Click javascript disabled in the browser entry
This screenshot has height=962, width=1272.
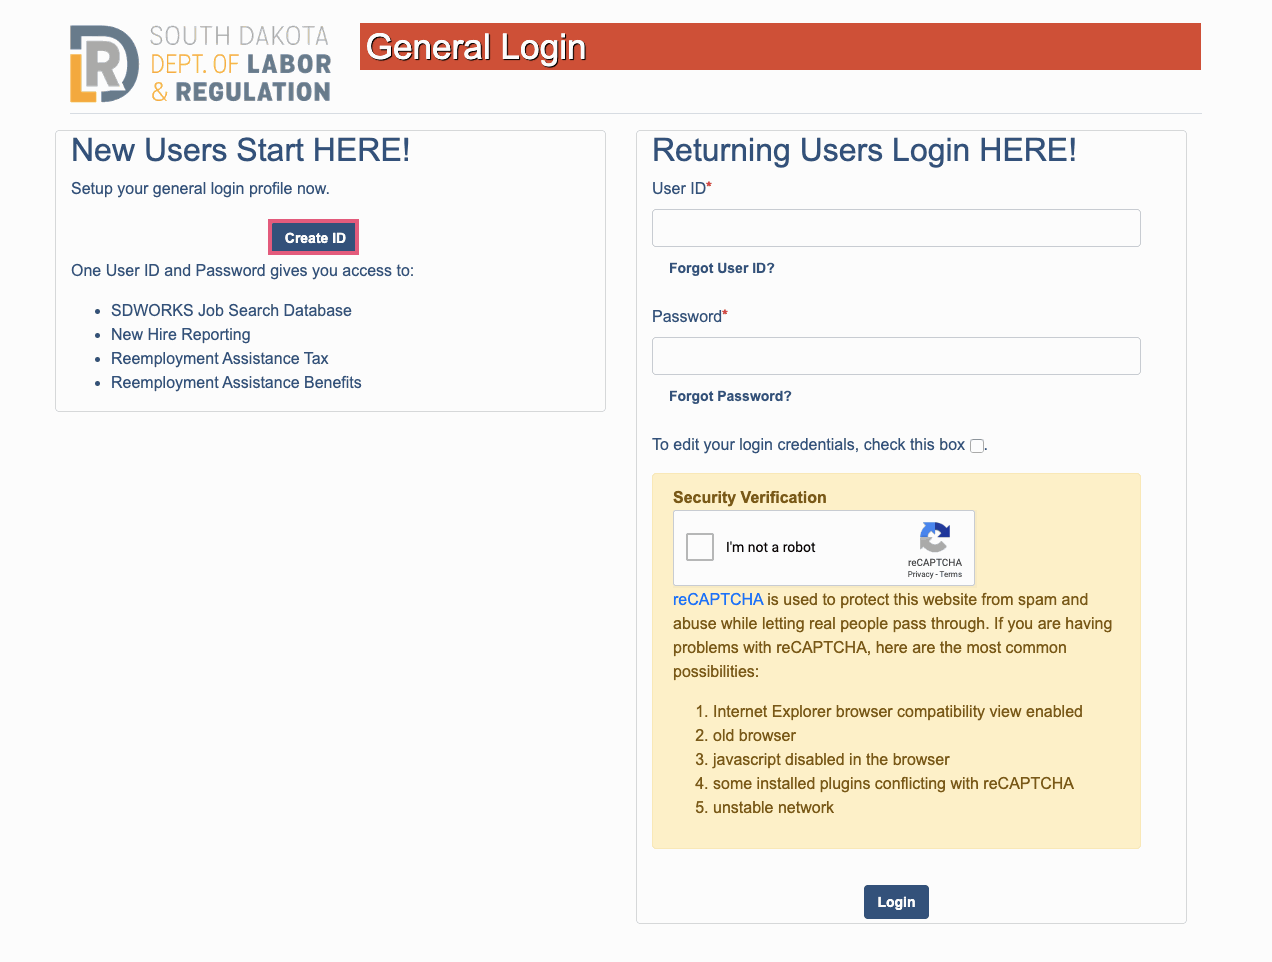(831, 760)
